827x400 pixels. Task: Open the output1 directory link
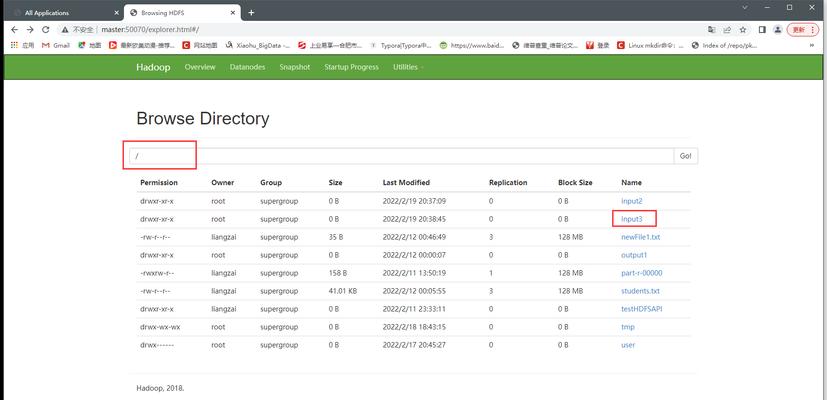click(x=634, y=255)
